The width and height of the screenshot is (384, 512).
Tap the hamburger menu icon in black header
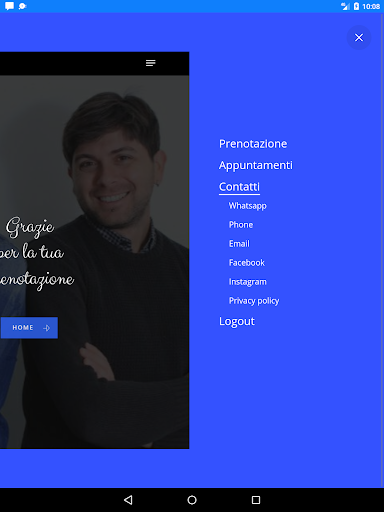151,63
